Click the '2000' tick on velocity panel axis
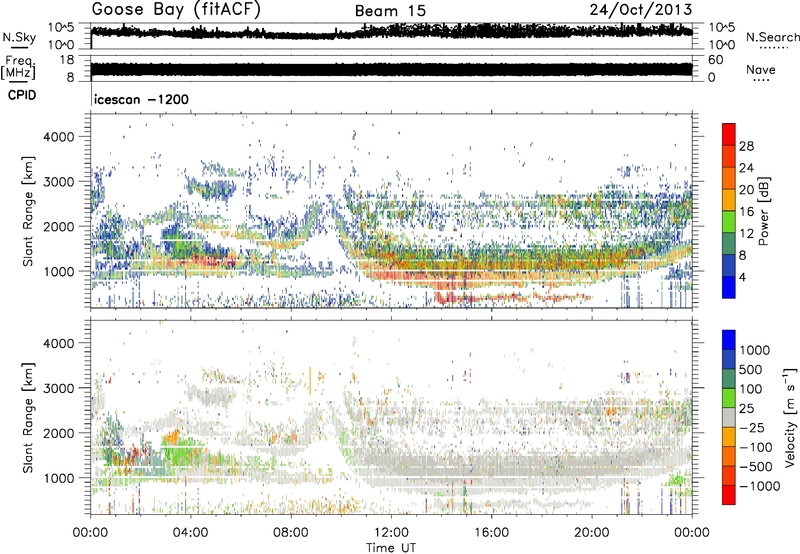Viewport: 800px width, 554px height. coord(59,433)
